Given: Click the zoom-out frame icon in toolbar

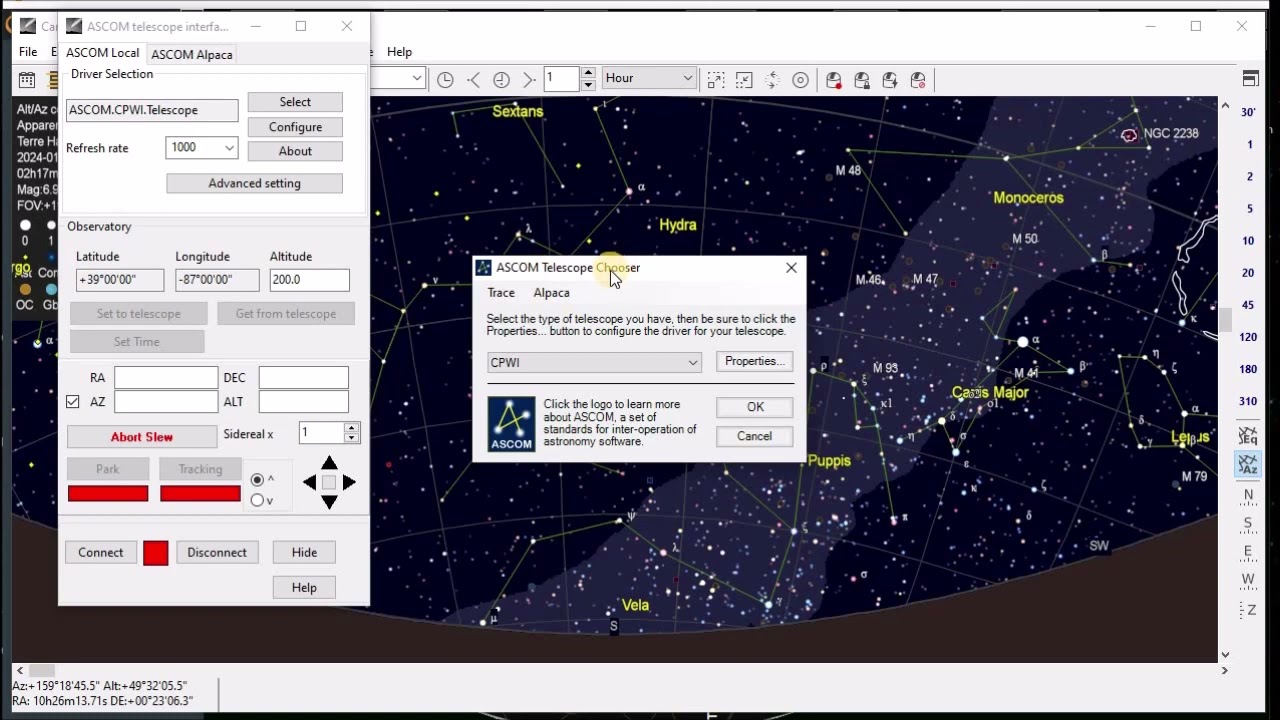Looking at the screenshot, I should 744,80.
